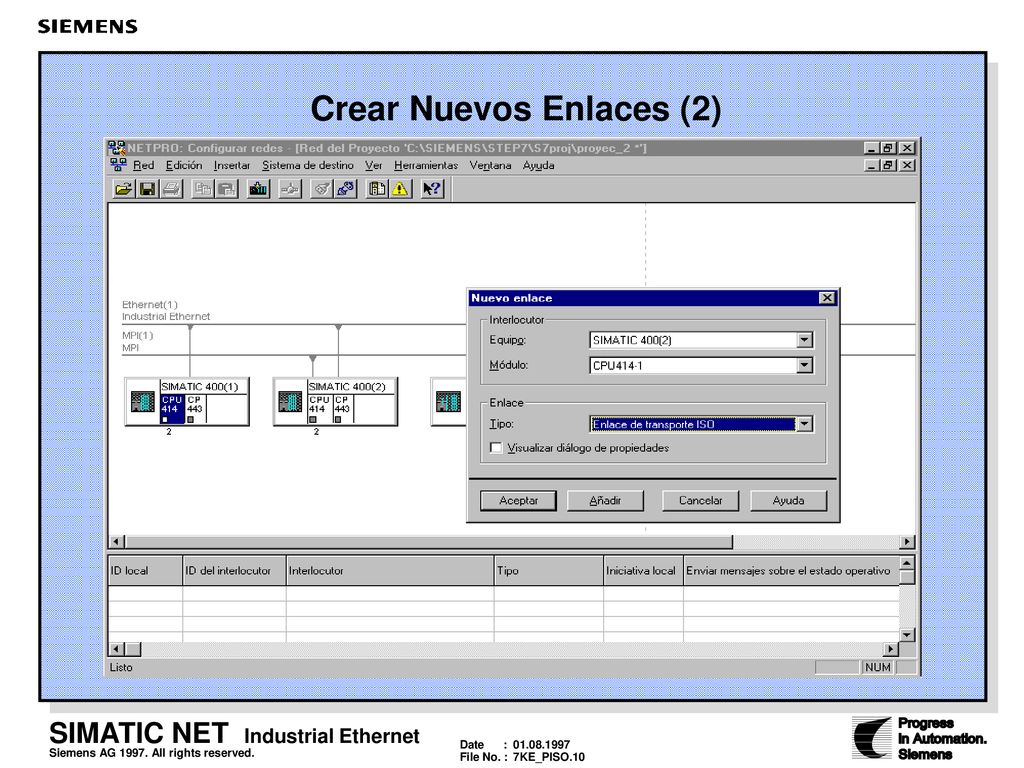Click the catalog book toolbar icon
1024x768 pixels.
pos(377,189)
